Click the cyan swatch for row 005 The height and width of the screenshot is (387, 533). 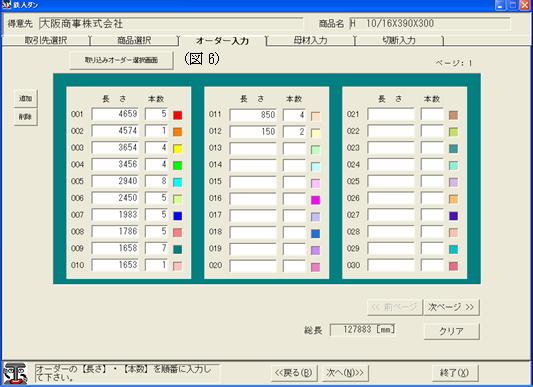(x=177, y=182)
